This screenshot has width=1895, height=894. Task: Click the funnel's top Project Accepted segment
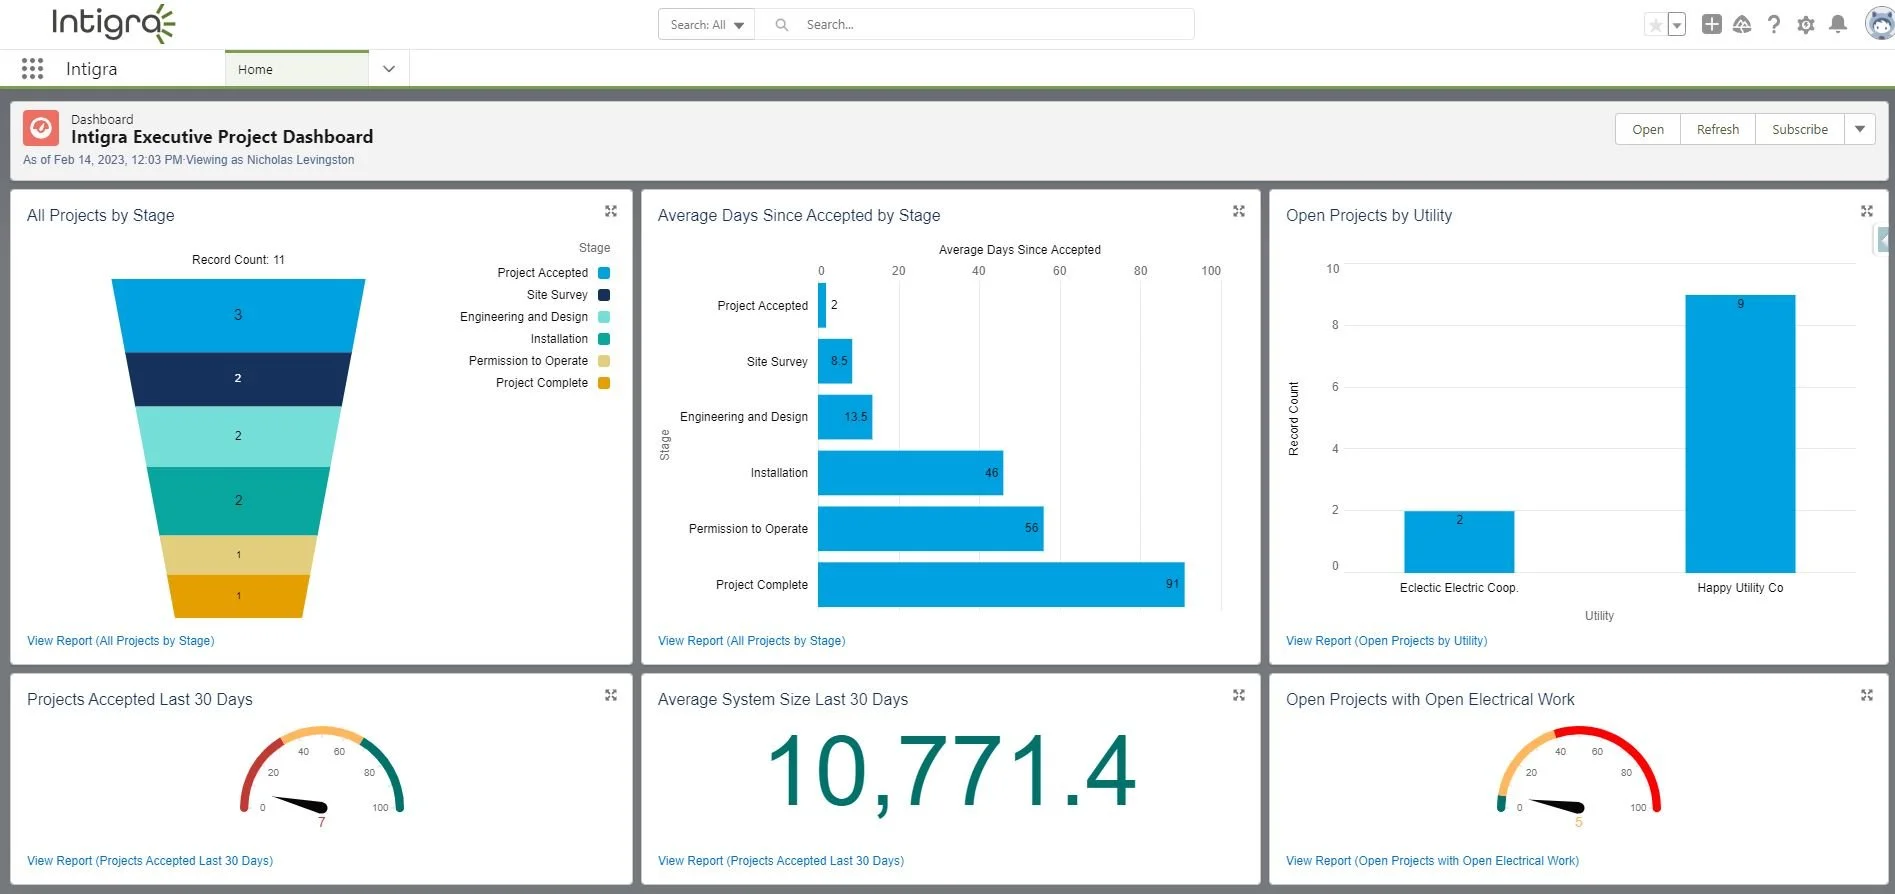point(238,315)
